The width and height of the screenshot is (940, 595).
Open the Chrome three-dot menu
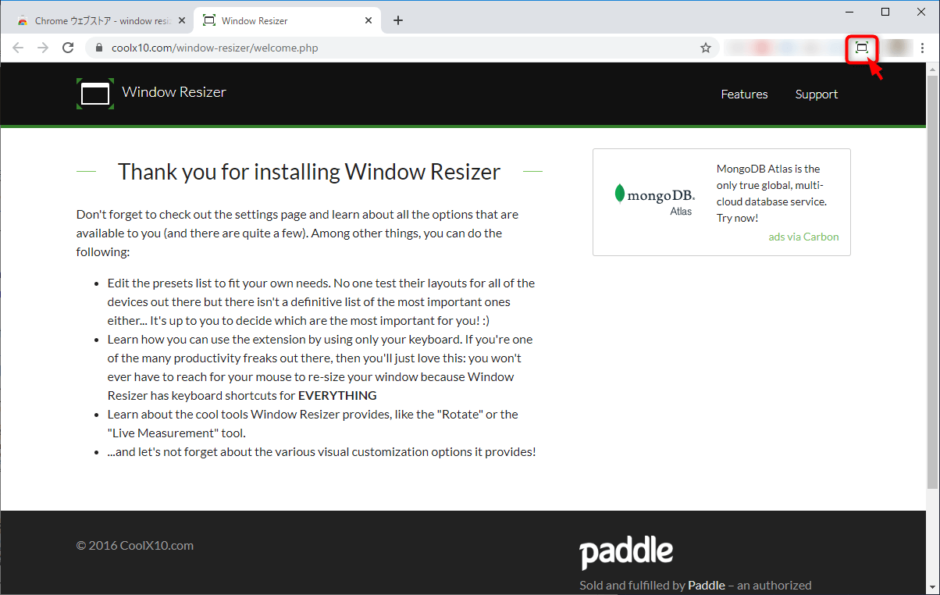click(x=922, y=47)
